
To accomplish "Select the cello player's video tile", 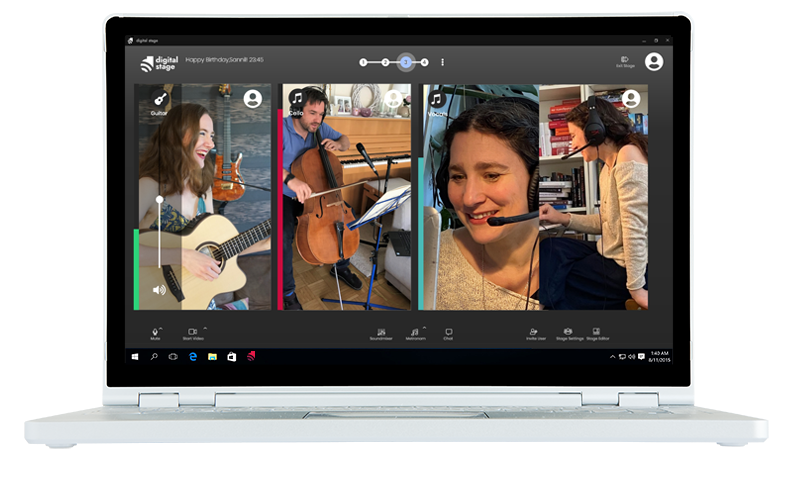I will coord(344,197).
